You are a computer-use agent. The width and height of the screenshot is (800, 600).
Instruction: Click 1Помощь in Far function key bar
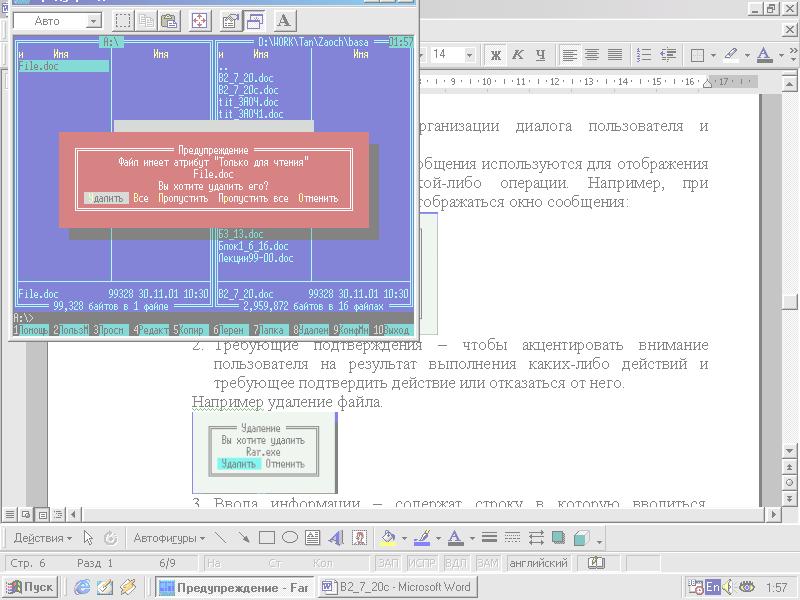(31, 330)
